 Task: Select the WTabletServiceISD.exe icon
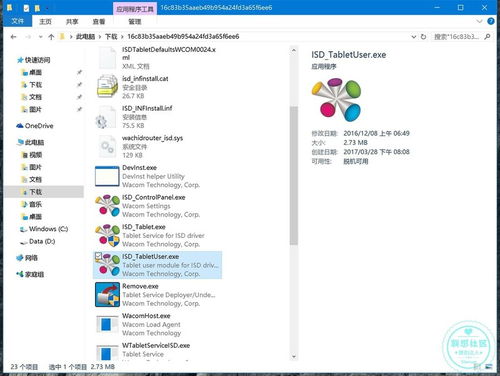coord(107,353)
